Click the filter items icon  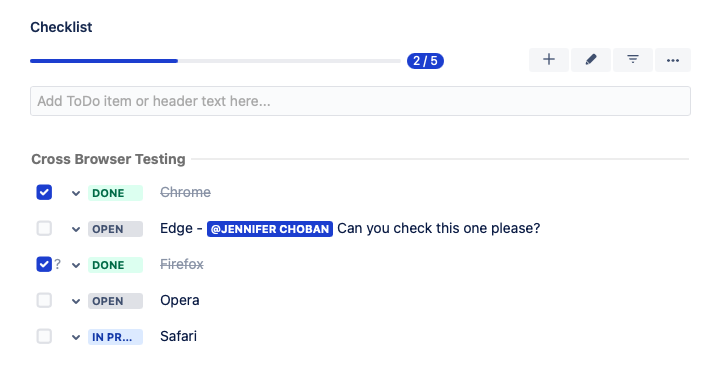[633, 60]
